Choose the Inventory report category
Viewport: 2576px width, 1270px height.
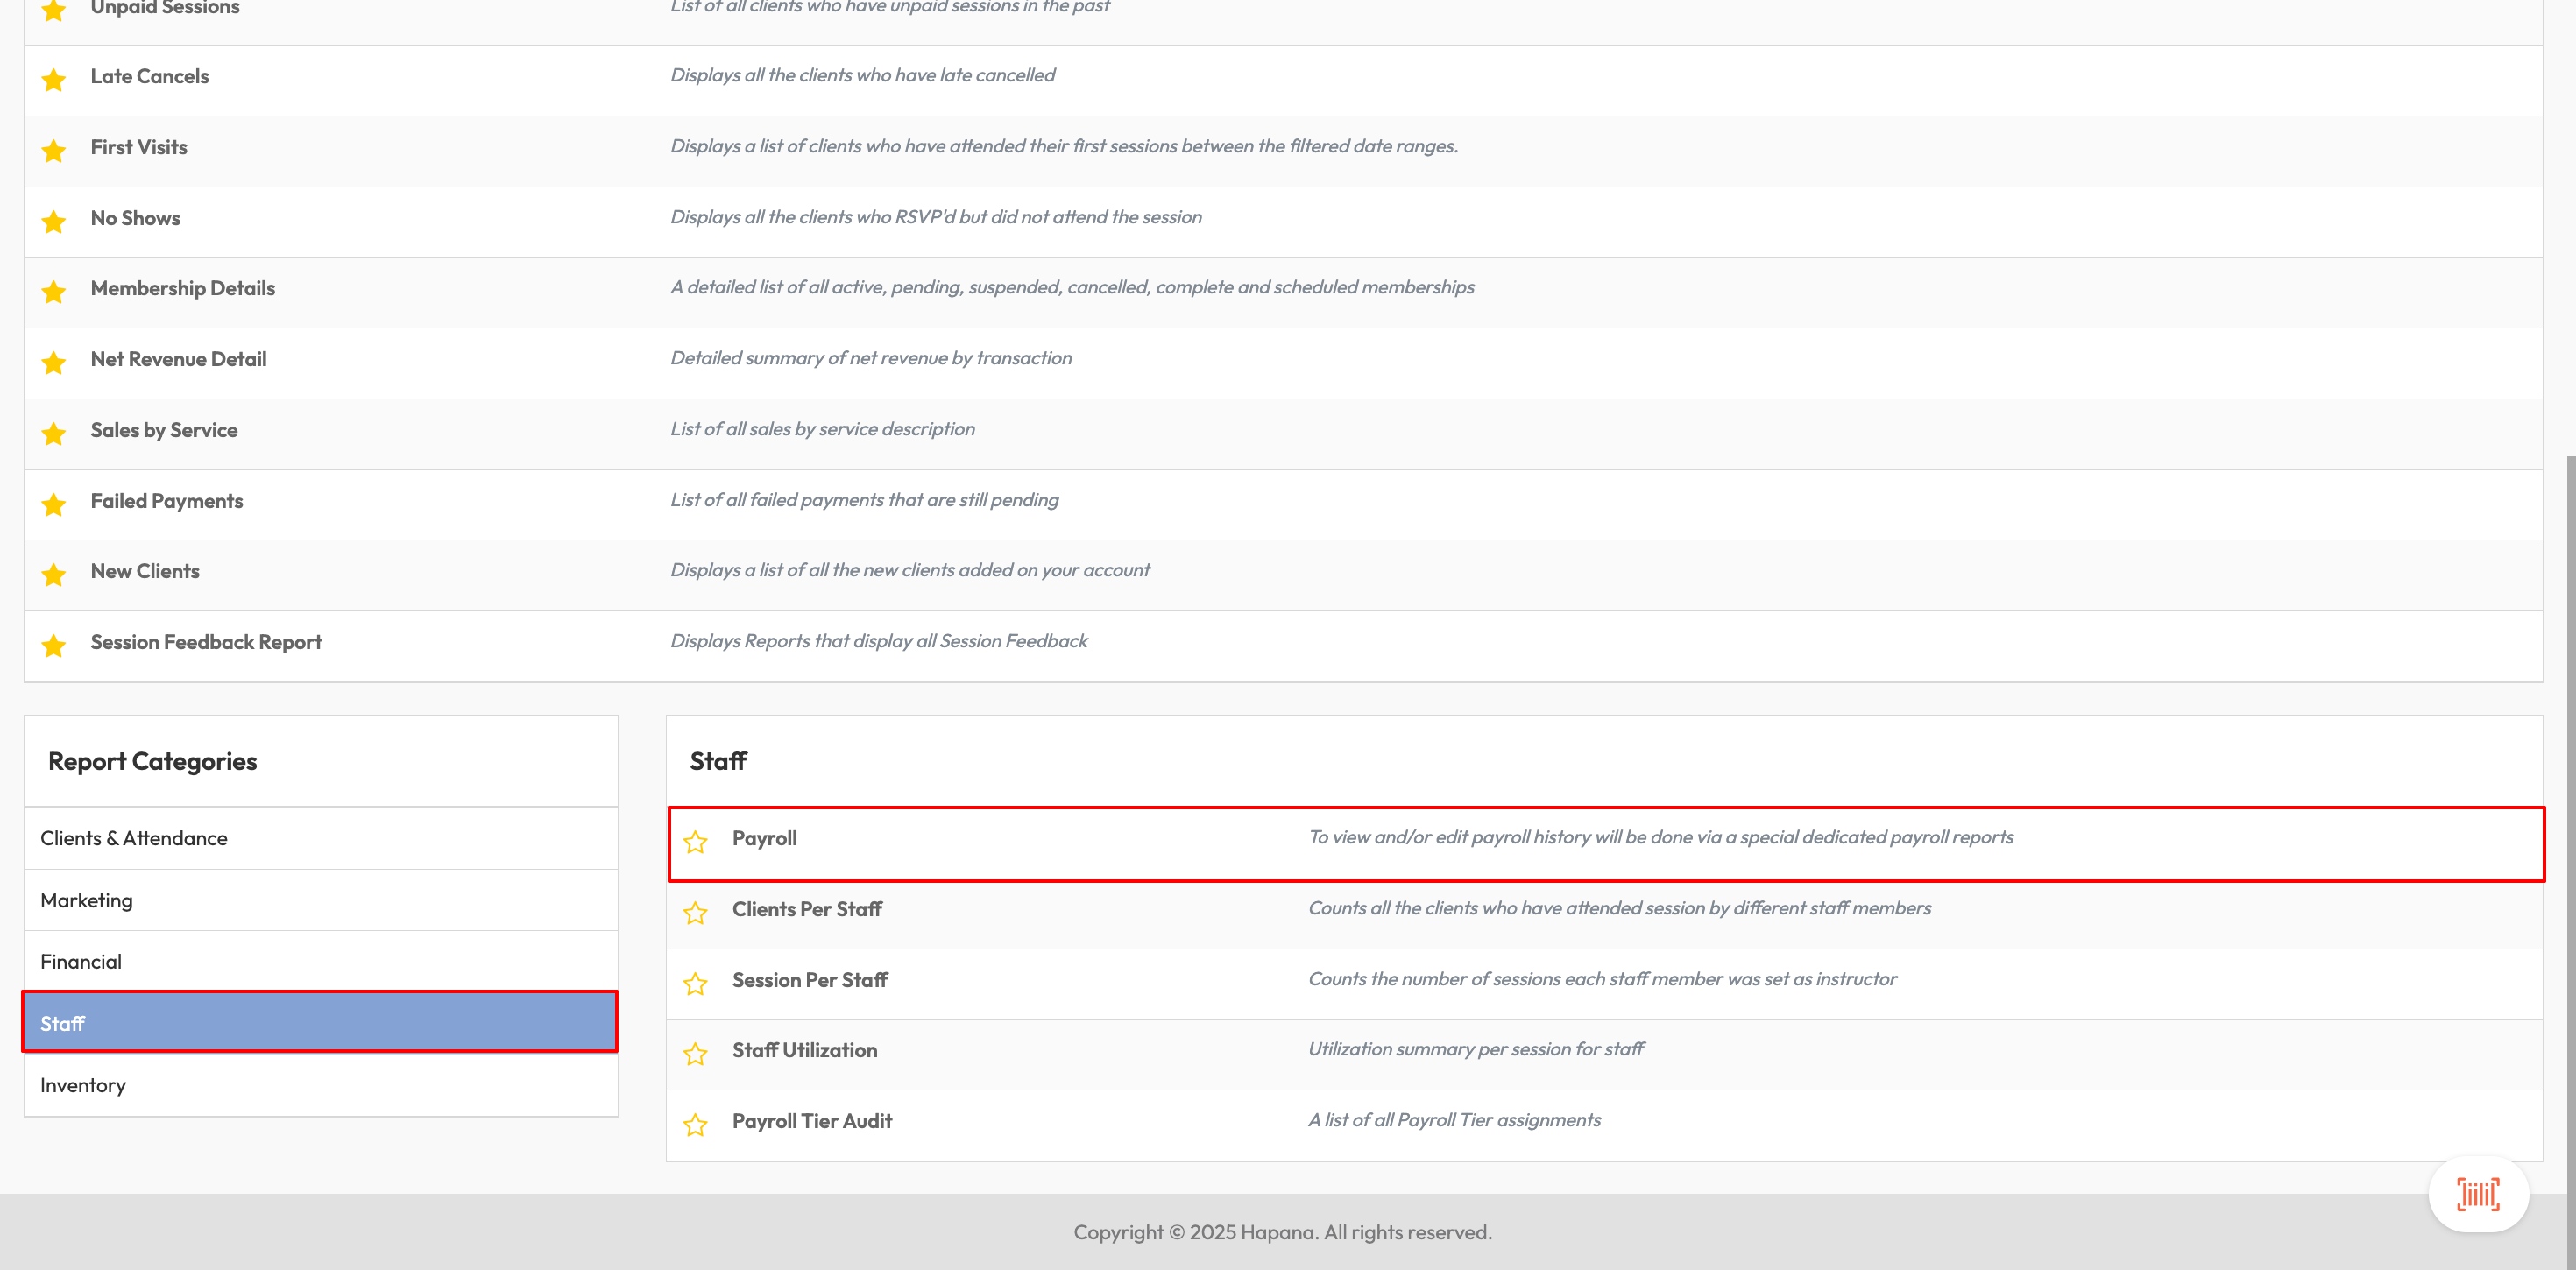[x=321, y=1085]
